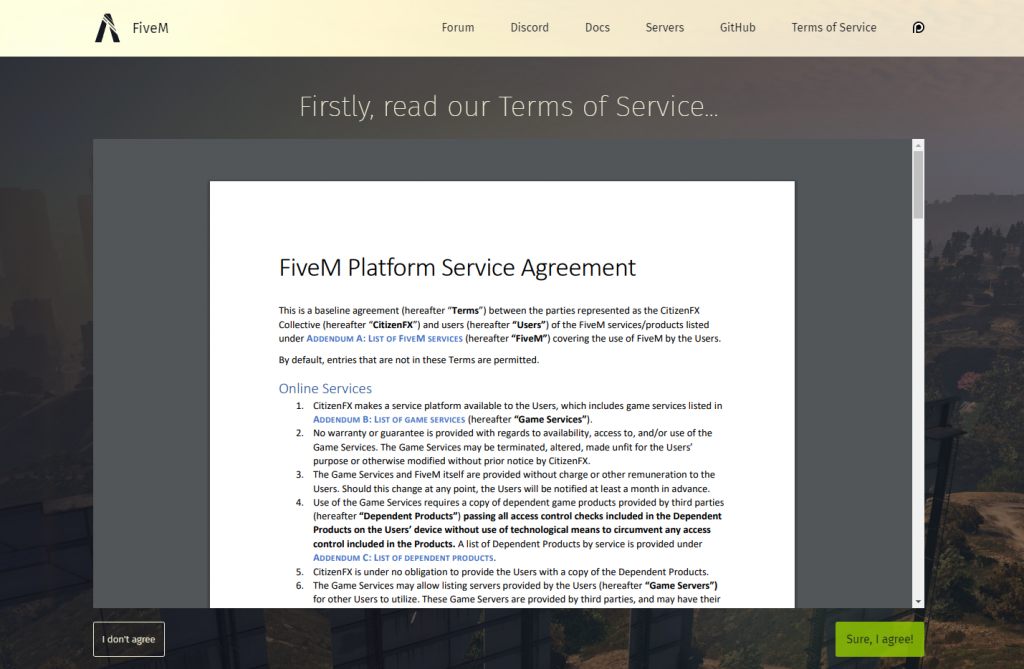
Task: Click the "I don't agree" button
Action: pos(129,639)
